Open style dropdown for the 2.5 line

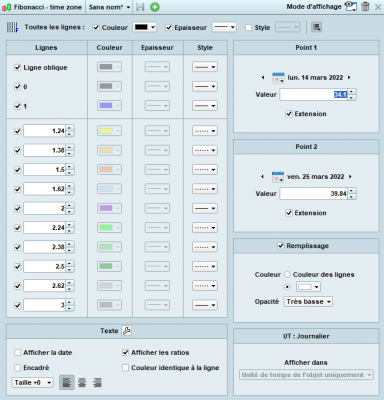tap(205, 266)
